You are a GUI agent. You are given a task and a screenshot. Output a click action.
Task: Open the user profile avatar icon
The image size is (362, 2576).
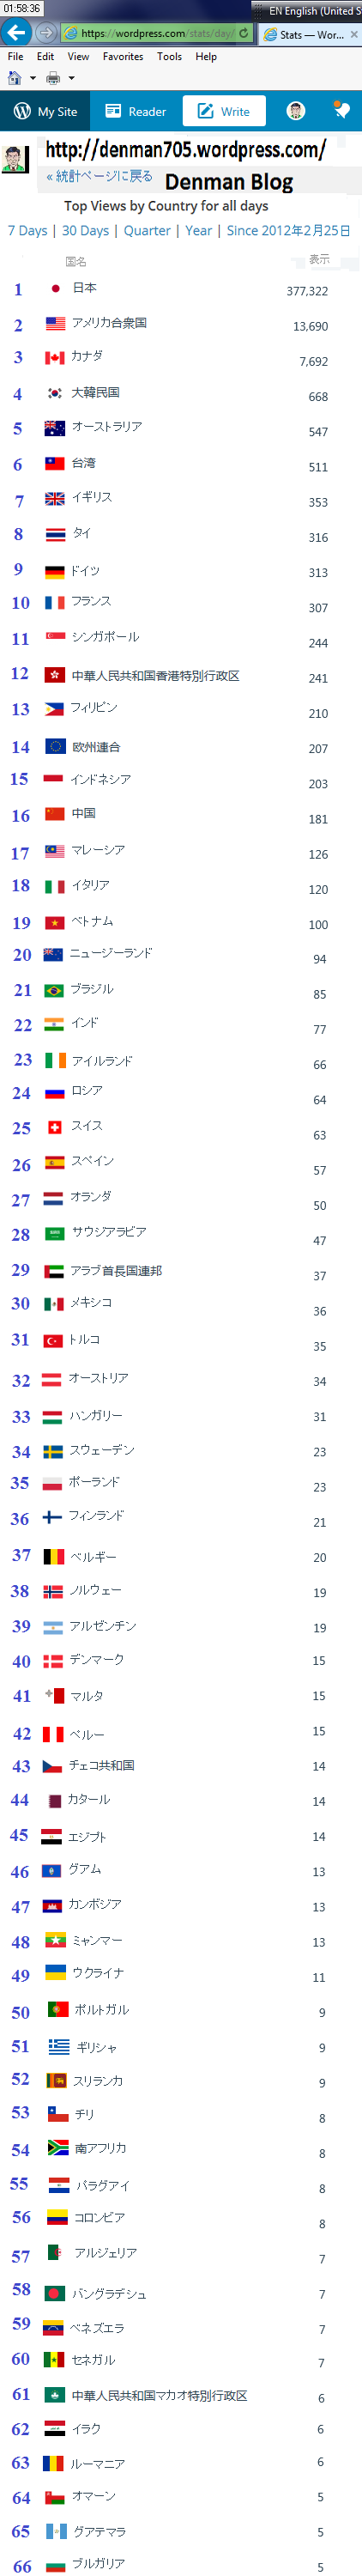click(x=295, y=111)
